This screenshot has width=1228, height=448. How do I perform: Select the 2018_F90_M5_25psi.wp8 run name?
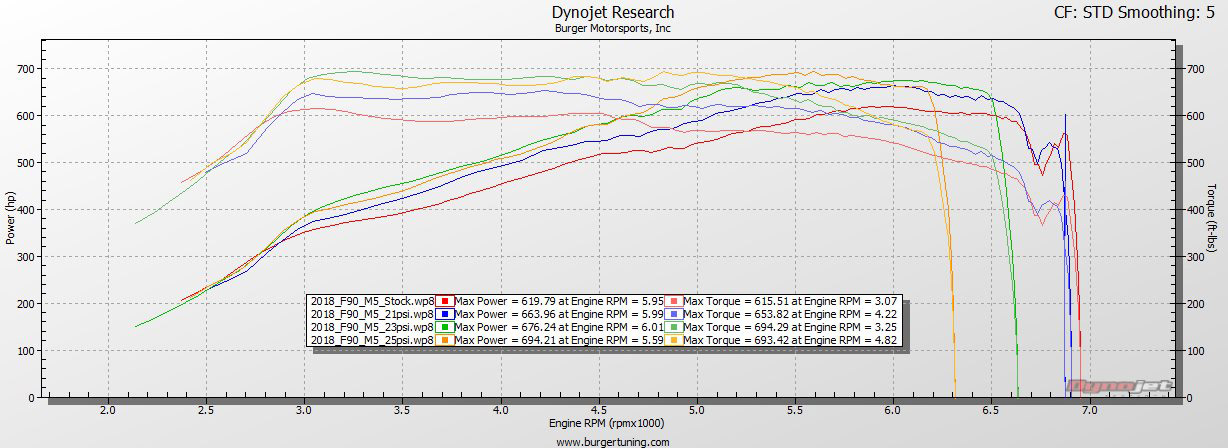(372, 340)
